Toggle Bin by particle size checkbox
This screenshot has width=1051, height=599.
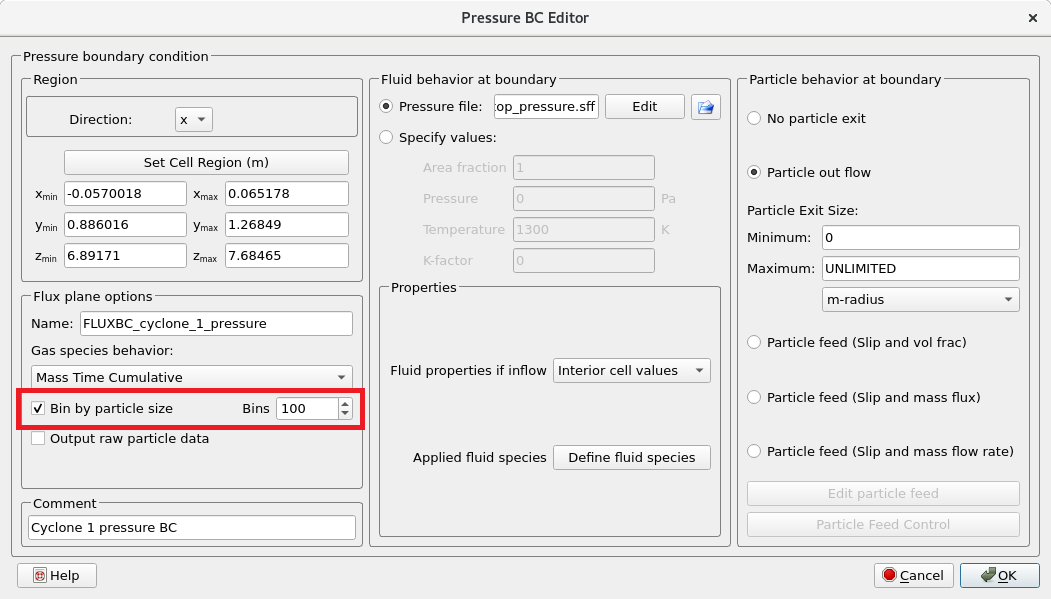[x=39, y=408]
